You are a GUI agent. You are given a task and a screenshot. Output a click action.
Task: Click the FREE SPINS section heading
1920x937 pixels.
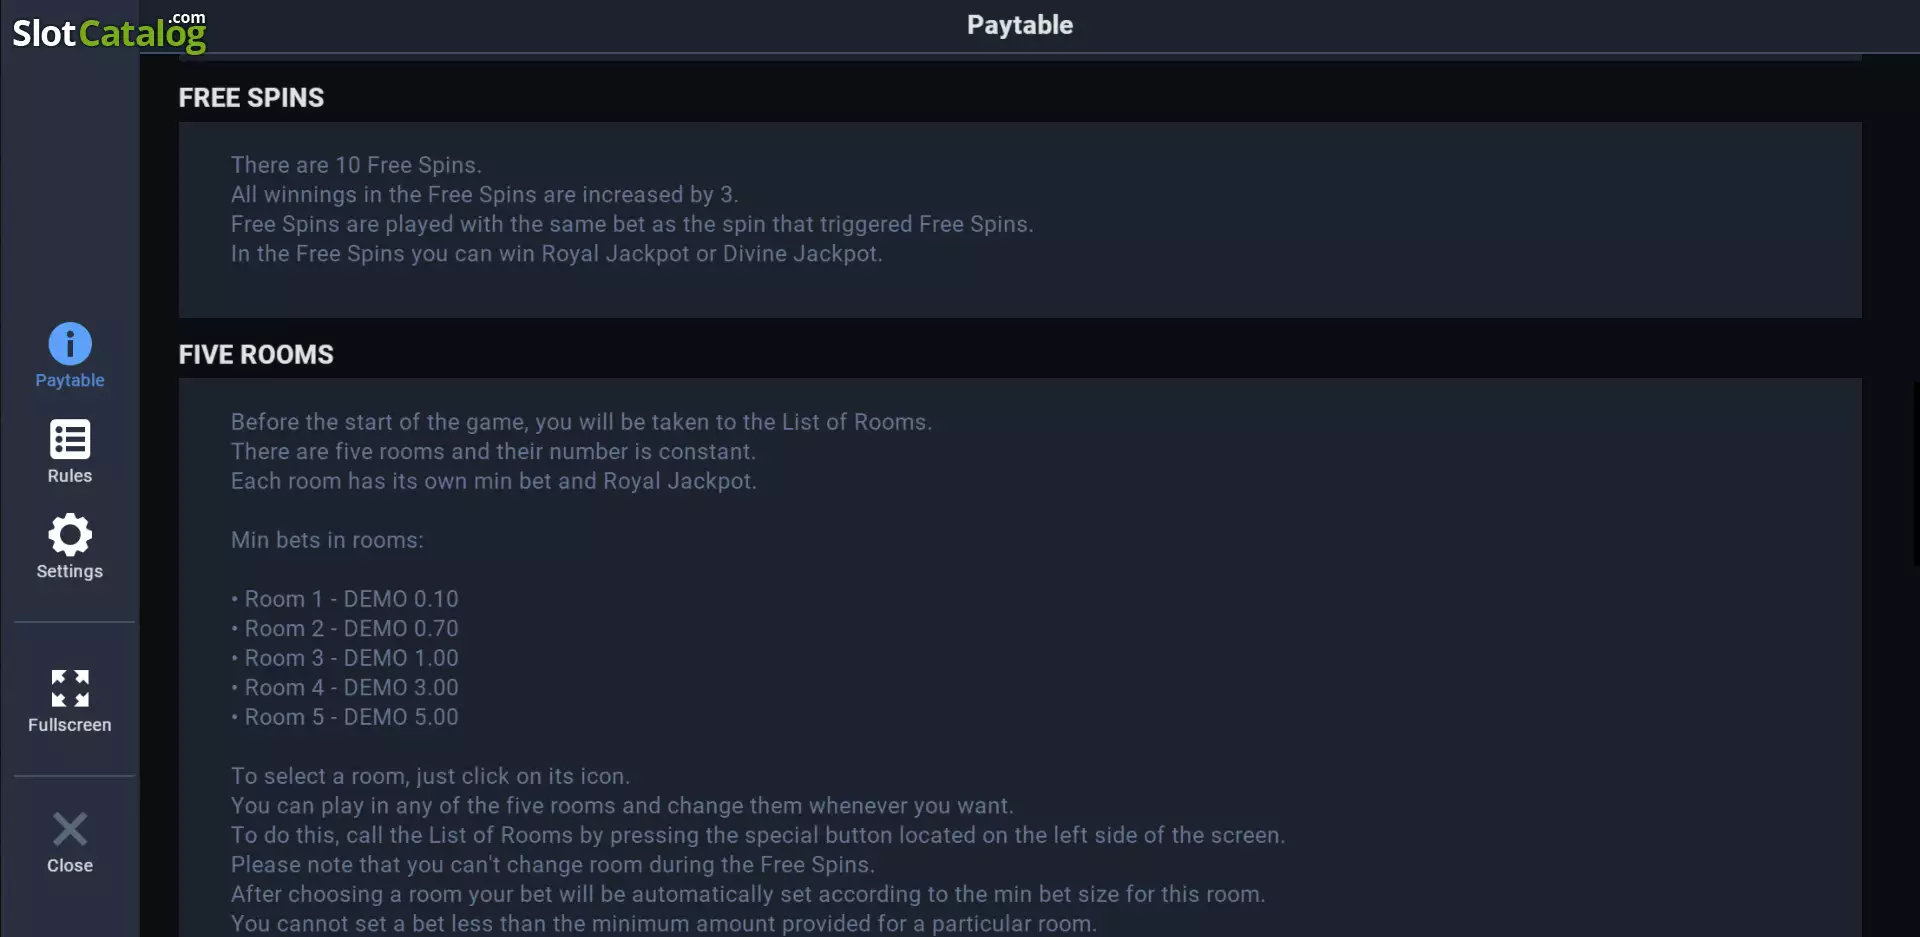251,98
